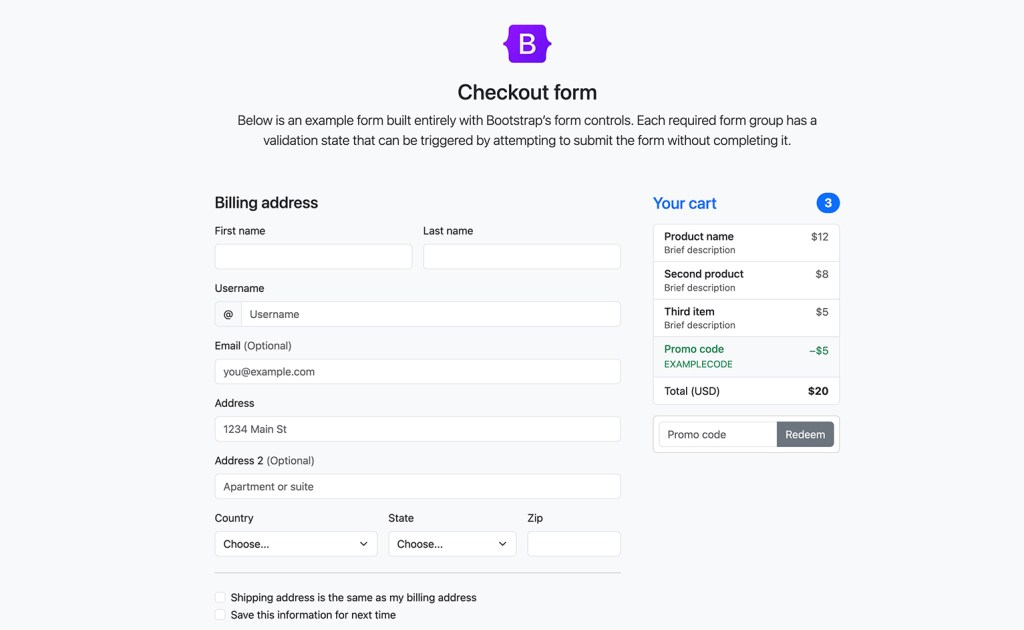Open the Country selector
The image size is (1024, 630).
[295, 543]
